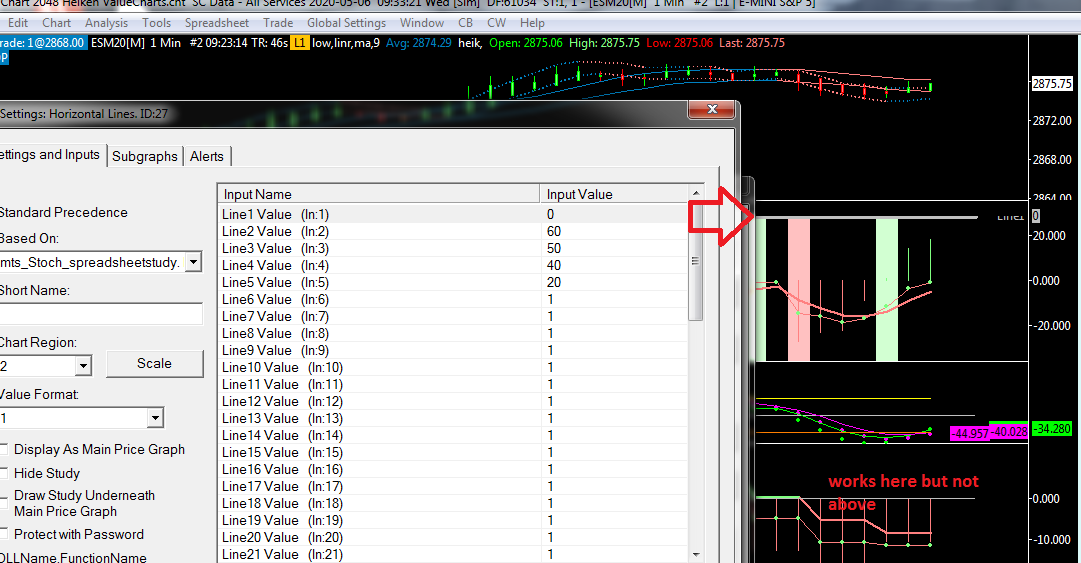Open the Chart menu
Viewport: 1081px width, 563px height.
click(x=57, y=23)
